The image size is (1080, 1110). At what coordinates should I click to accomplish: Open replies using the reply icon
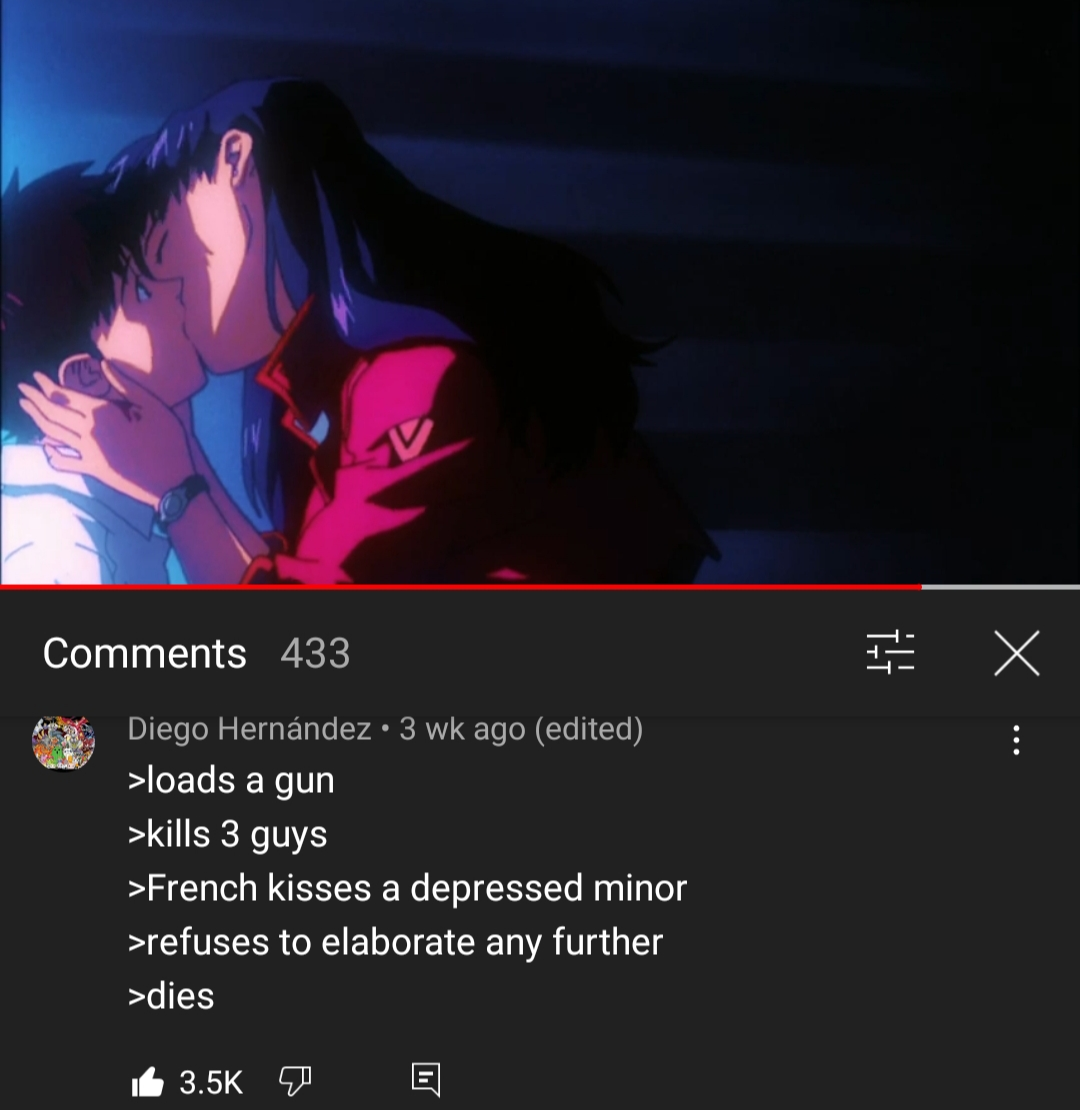(x=426, y=1080)
